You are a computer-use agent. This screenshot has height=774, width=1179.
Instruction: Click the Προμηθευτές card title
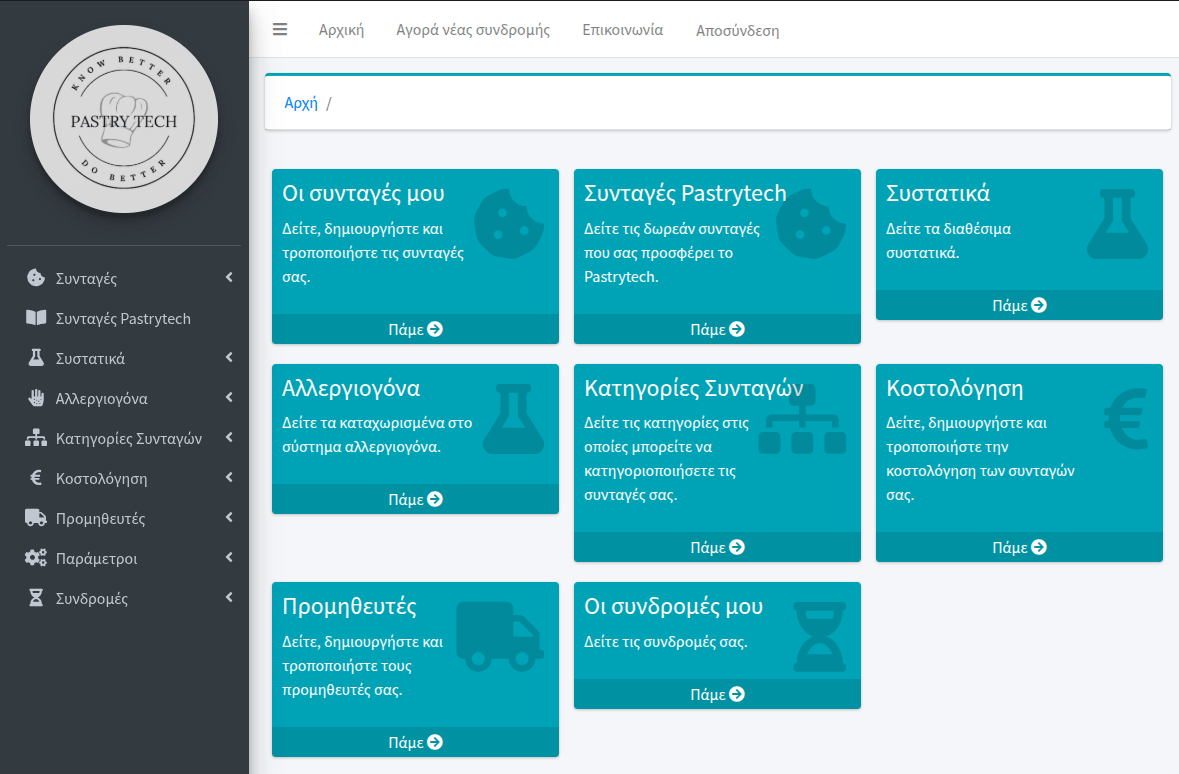(350, 606)
